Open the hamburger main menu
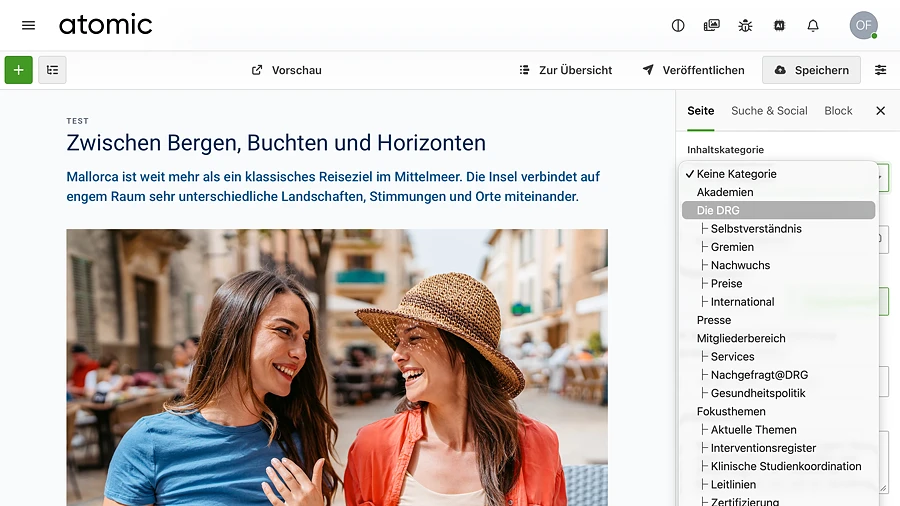 [28, 25]
